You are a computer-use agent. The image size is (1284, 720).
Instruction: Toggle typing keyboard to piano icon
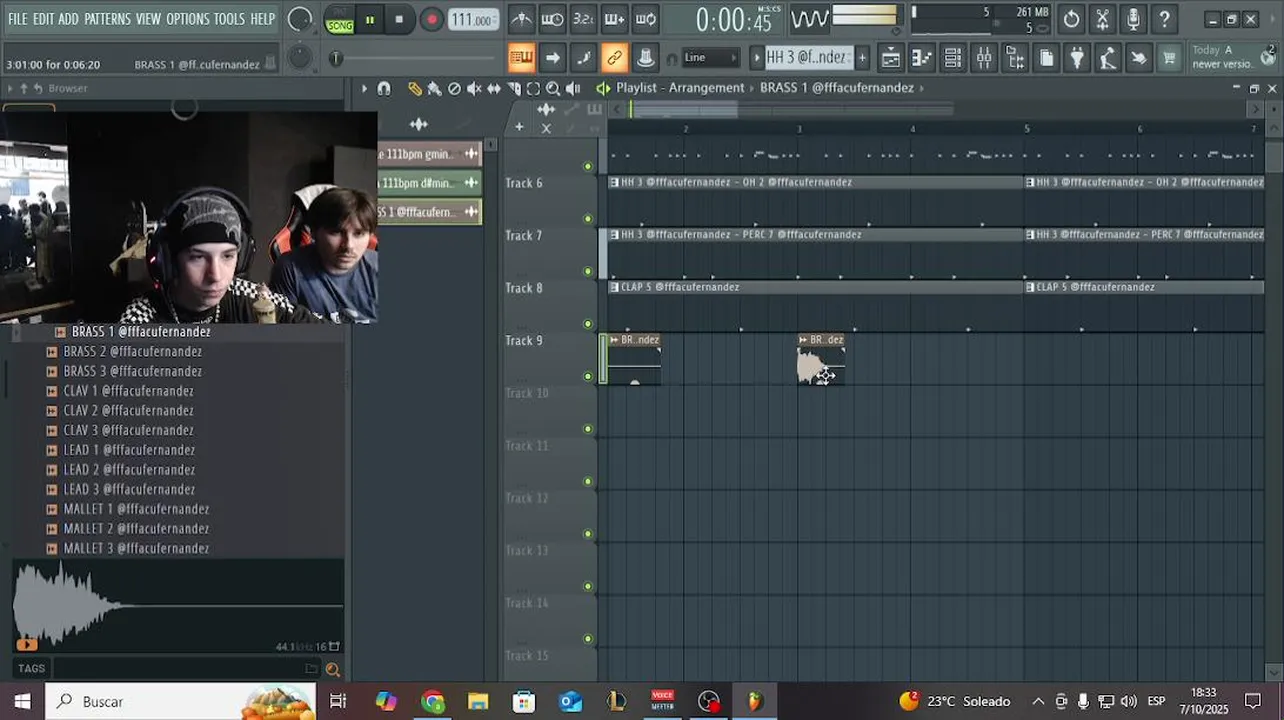coord(521,58)
